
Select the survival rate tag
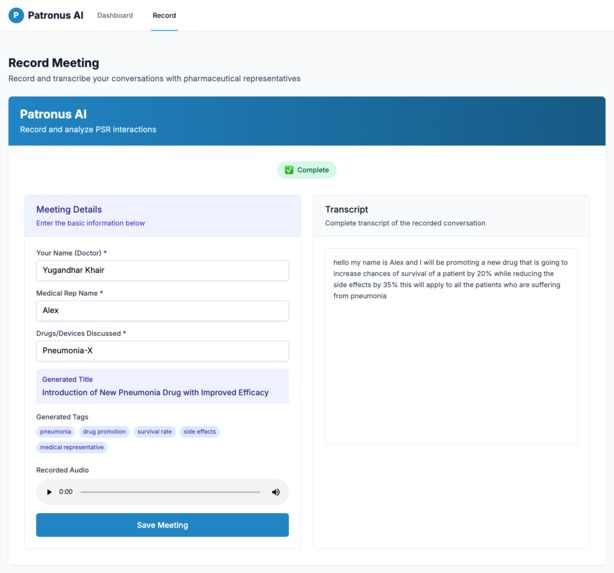click(155, 432)
